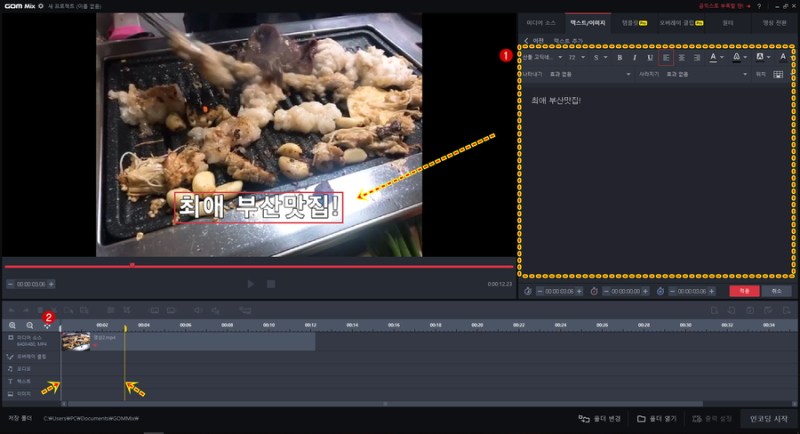Start encoding with 인코딩 시작
Viewport: 800px width, 434px height.
(768, 419)
